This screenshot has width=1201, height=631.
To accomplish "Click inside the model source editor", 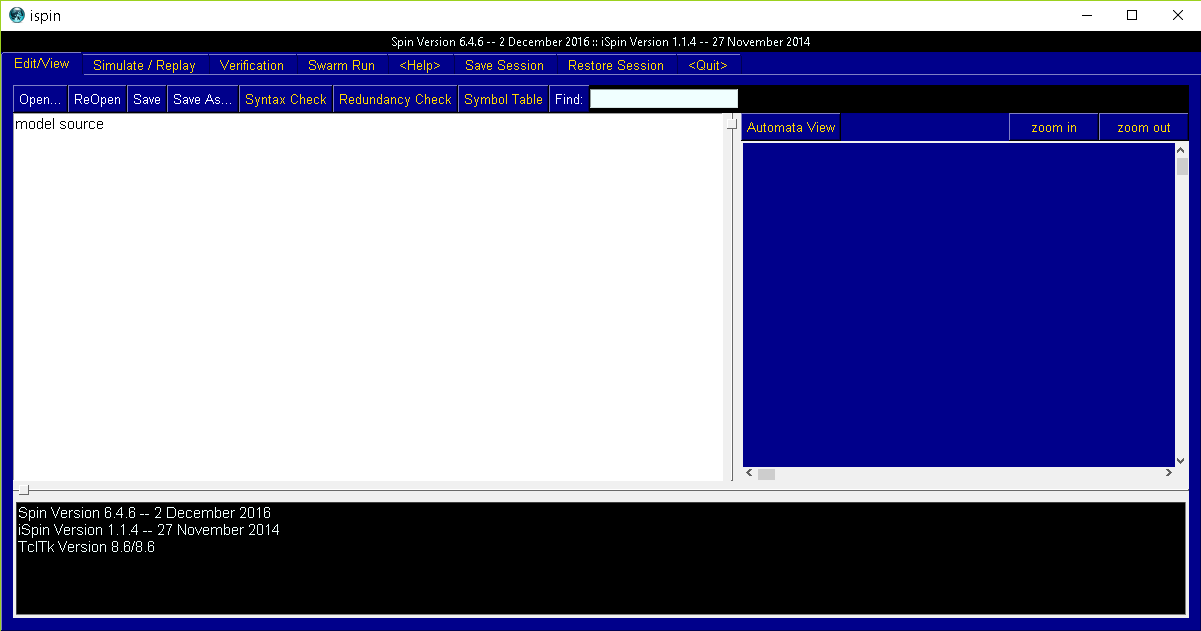I will (368, 298).
